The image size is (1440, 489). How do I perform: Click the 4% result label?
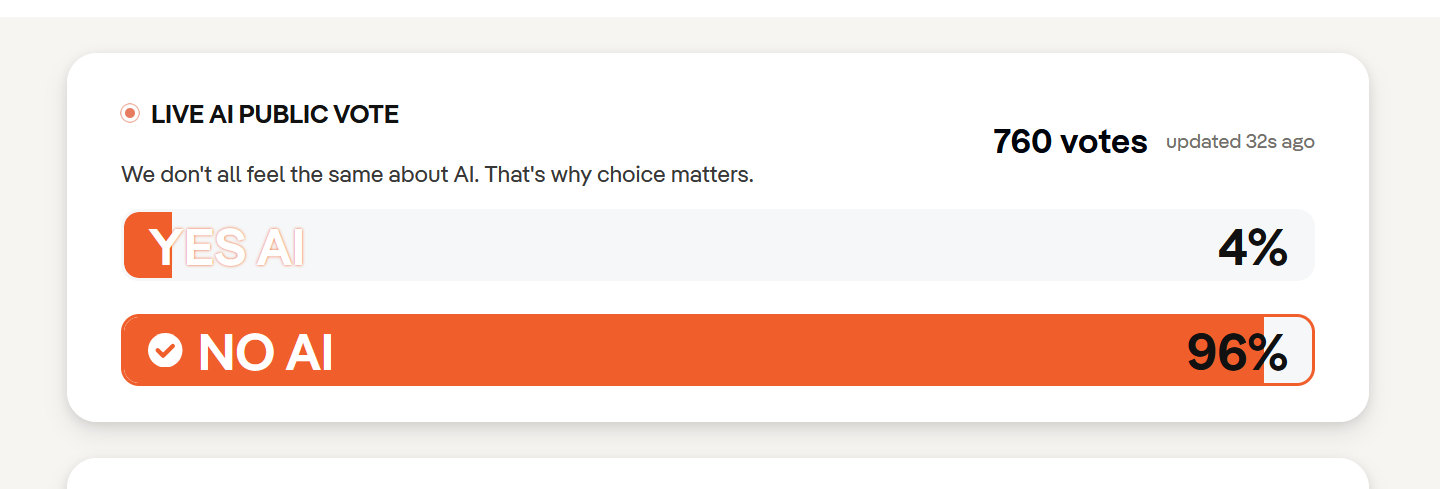point(1252,247)
